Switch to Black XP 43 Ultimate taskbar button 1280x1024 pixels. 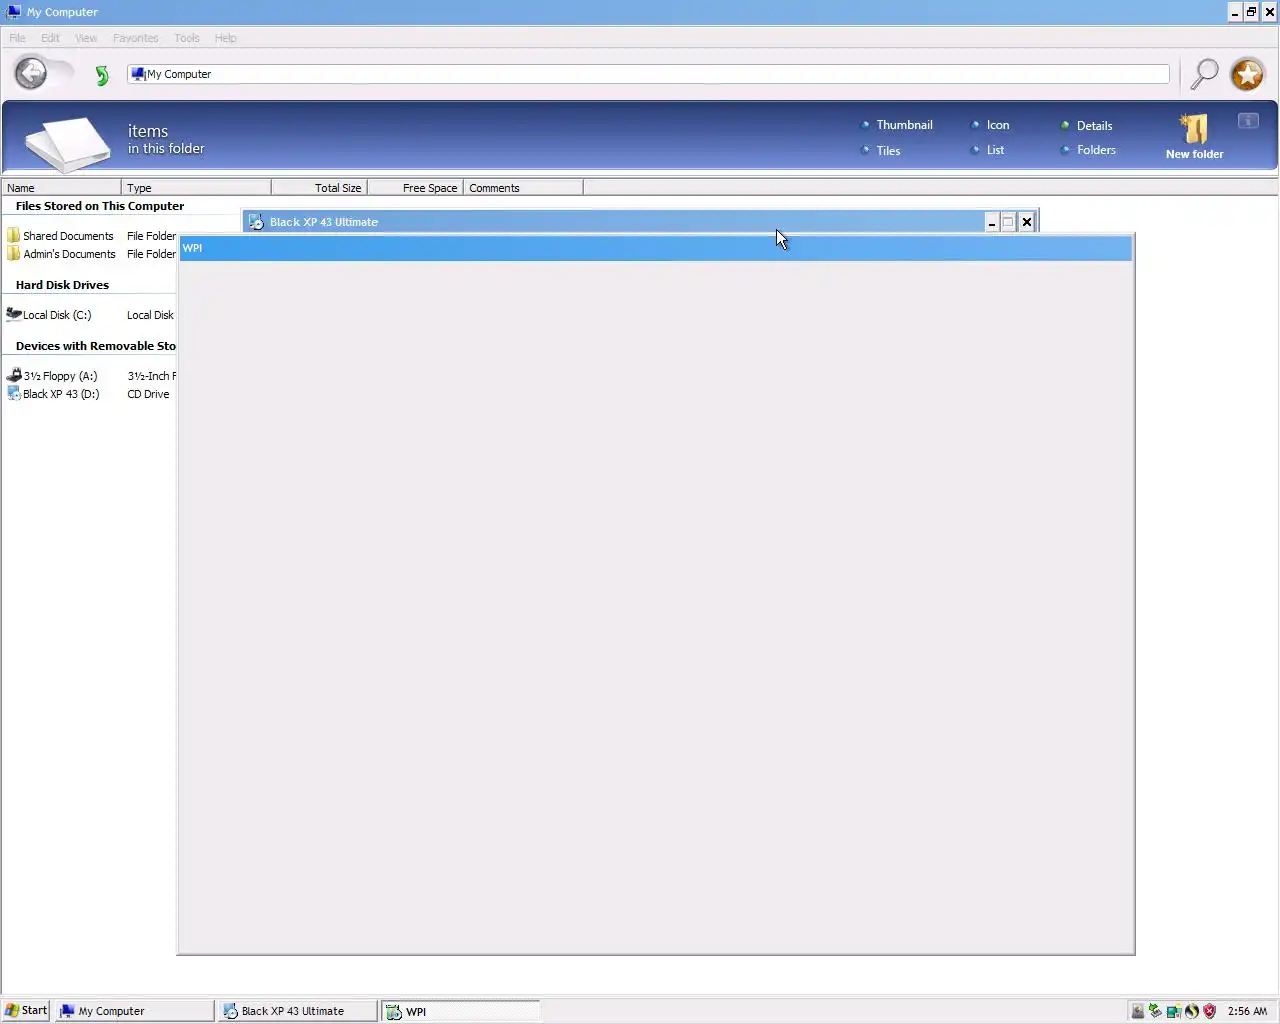tap(298, 1011)
